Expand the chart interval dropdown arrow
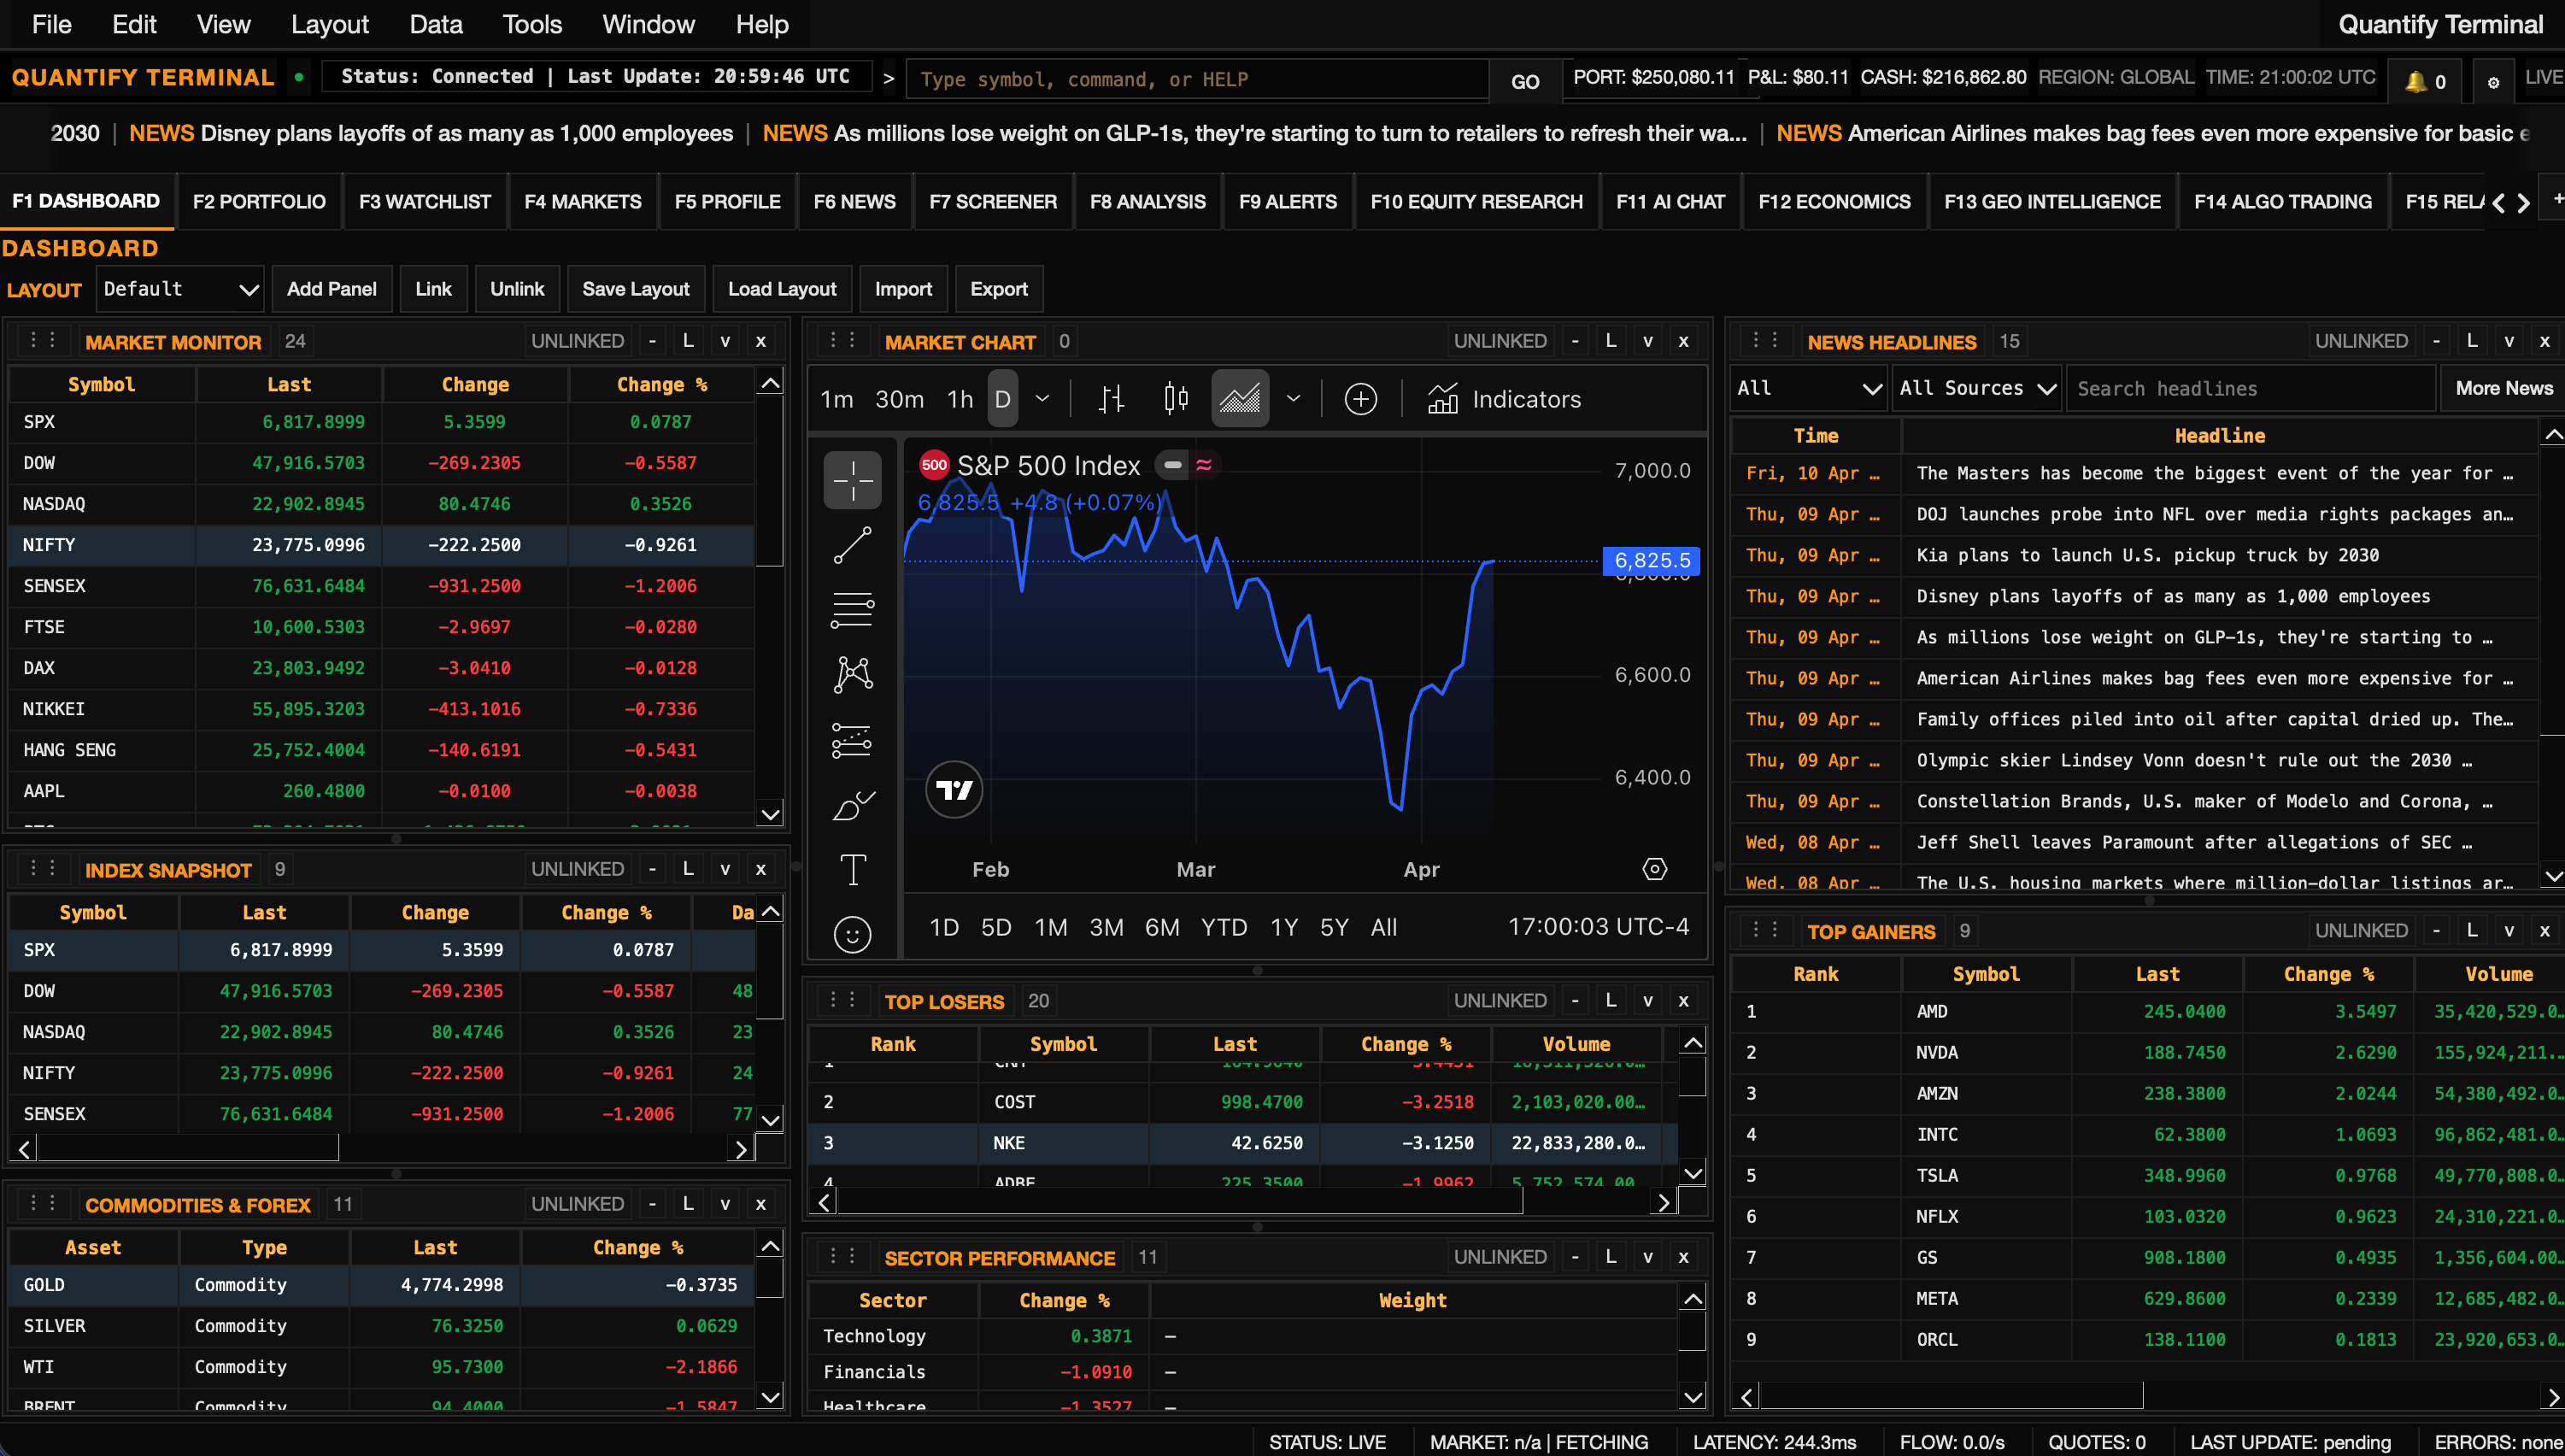Viewport: 2565px width, 1456px height. pyautogui.click(x=1042, y=399)
